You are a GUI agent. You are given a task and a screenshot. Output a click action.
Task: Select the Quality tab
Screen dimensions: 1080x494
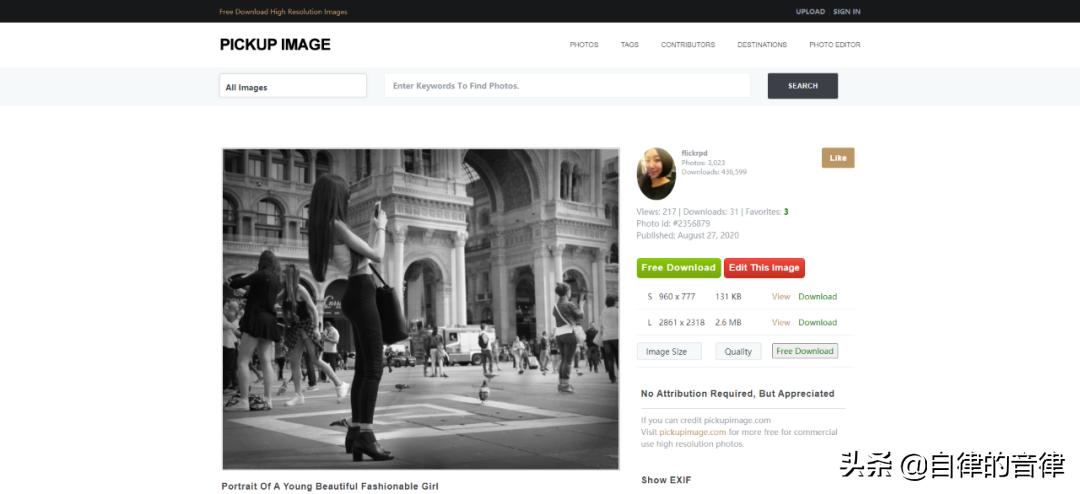pyautogui.click(x=738, y=352)
